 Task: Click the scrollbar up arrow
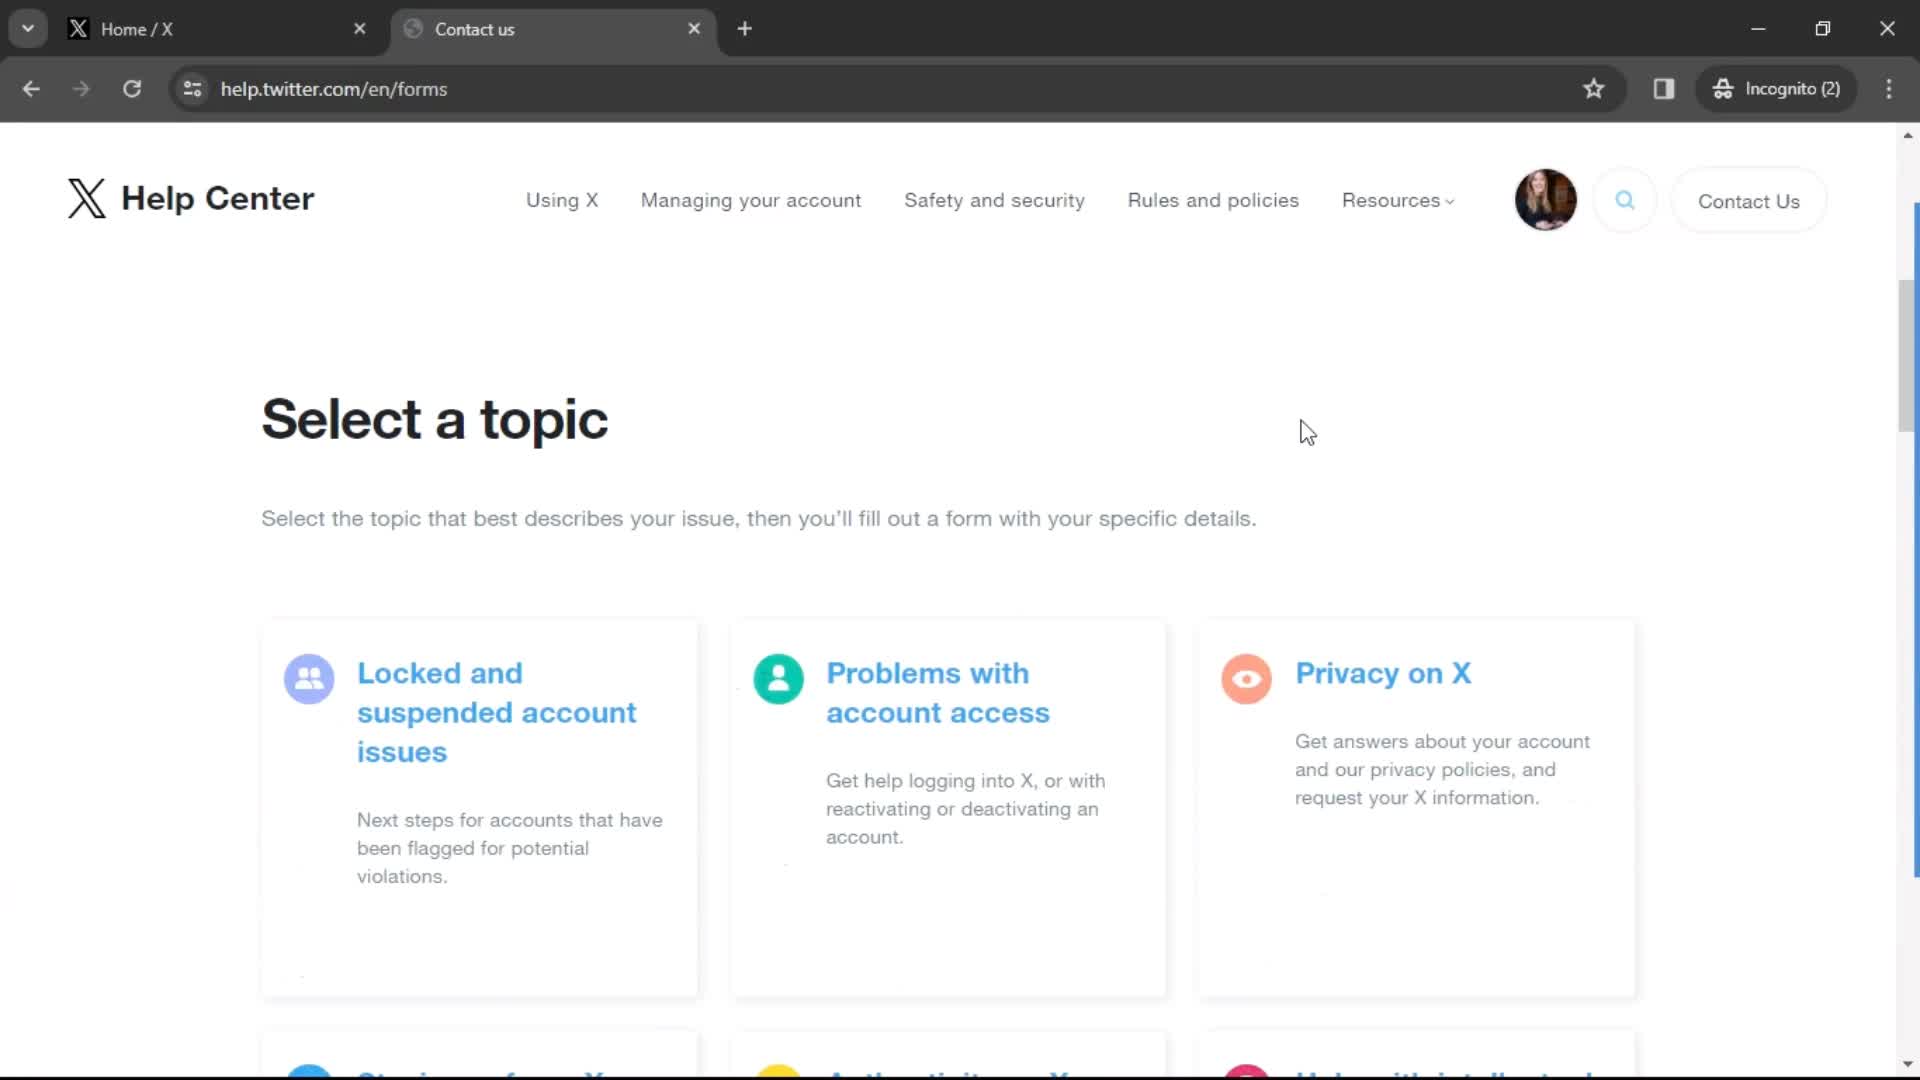point(1907,135)
